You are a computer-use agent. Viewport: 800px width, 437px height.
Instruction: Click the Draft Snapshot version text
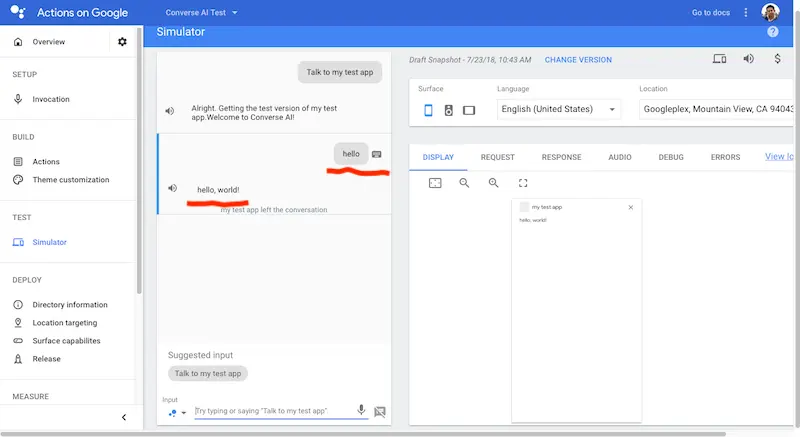tap(470, 60)
